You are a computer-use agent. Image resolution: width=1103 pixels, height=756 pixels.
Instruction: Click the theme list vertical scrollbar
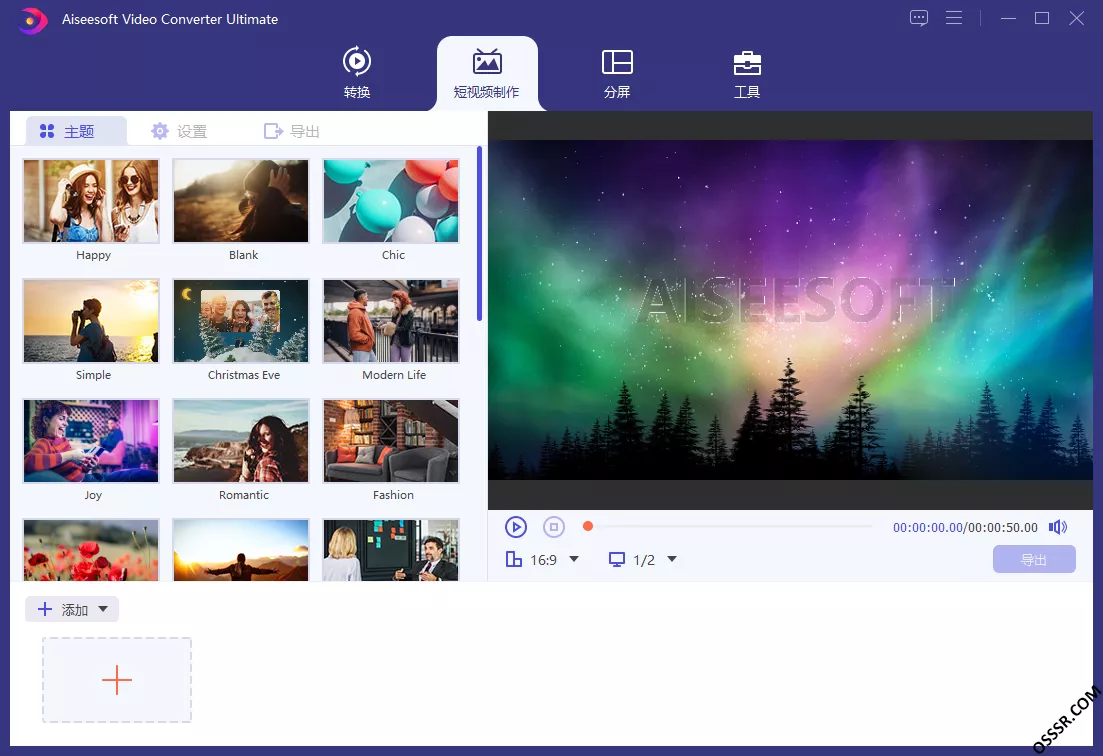[479, 233]
